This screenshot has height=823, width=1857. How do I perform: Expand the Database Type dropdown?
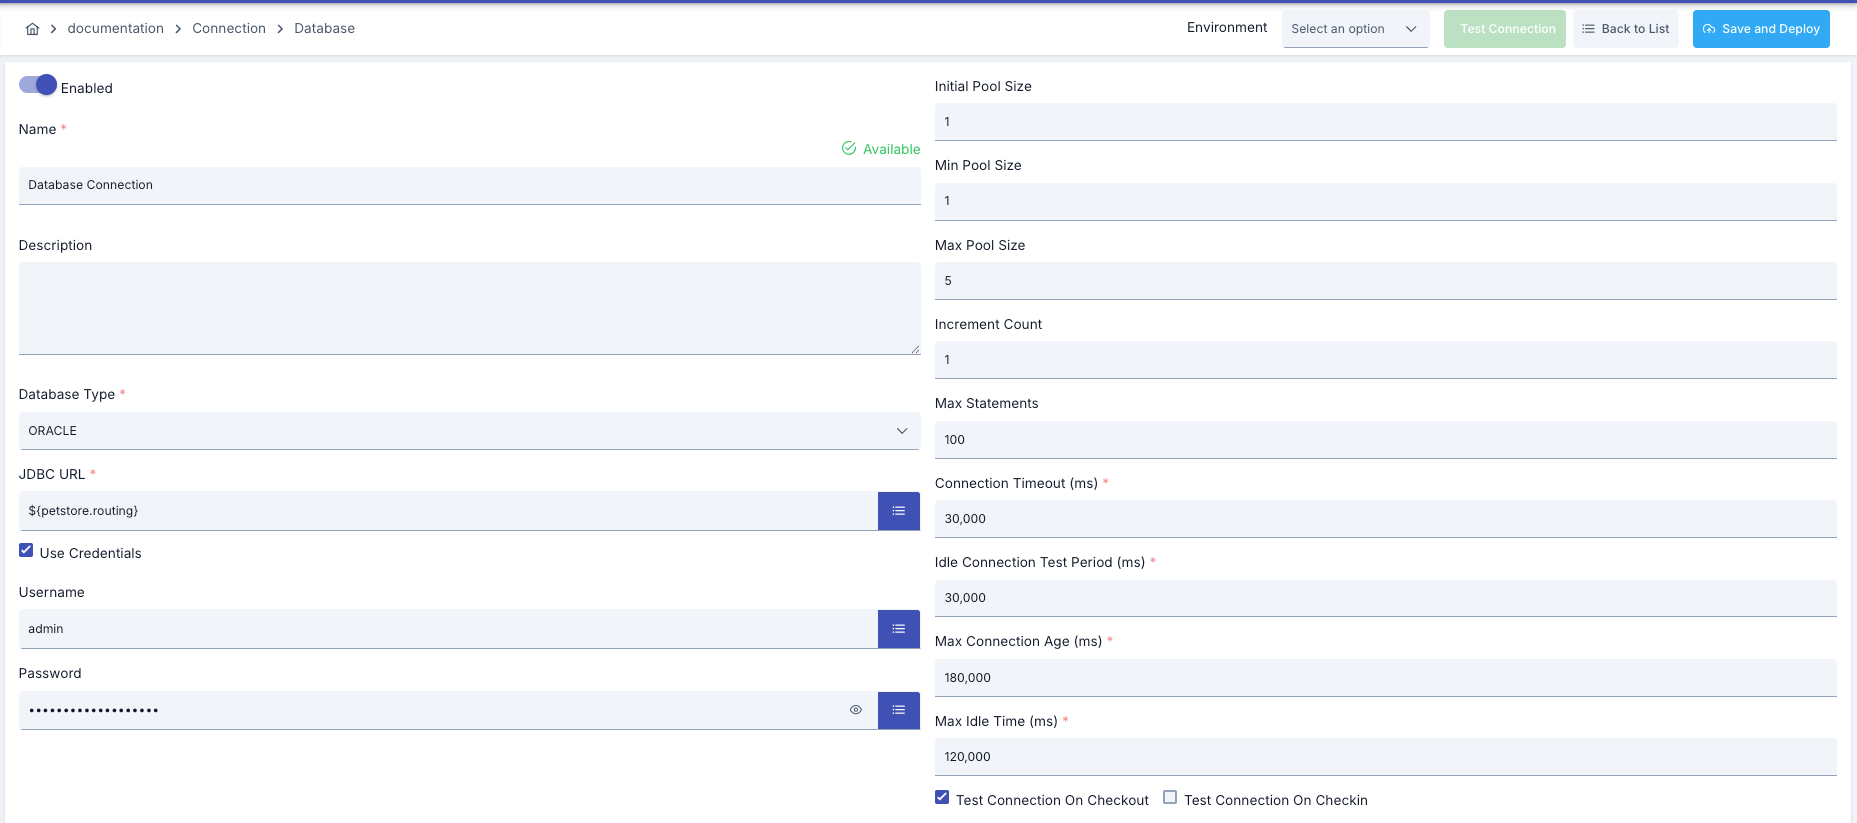(x=469, y=431)
